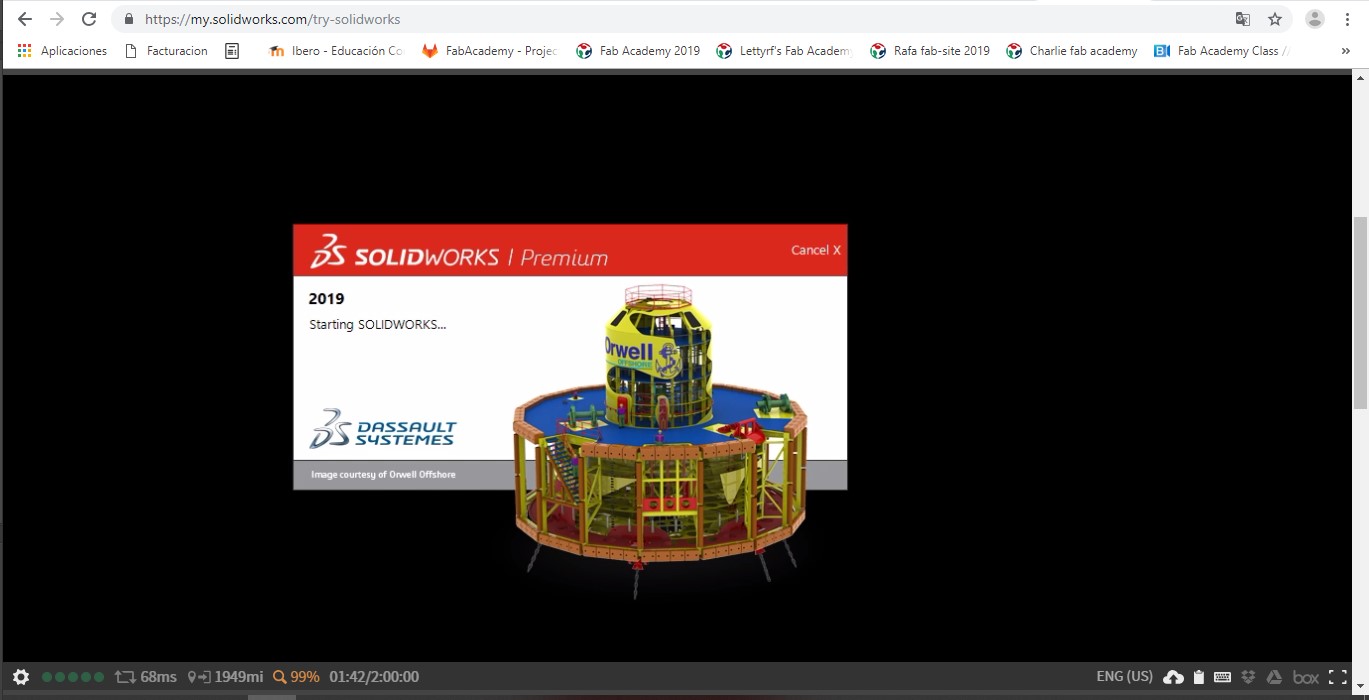This screenshot has width=1369, height=700.
Task: Open the Charlie fab academy bookmark
Action: tap(1072, 51)
